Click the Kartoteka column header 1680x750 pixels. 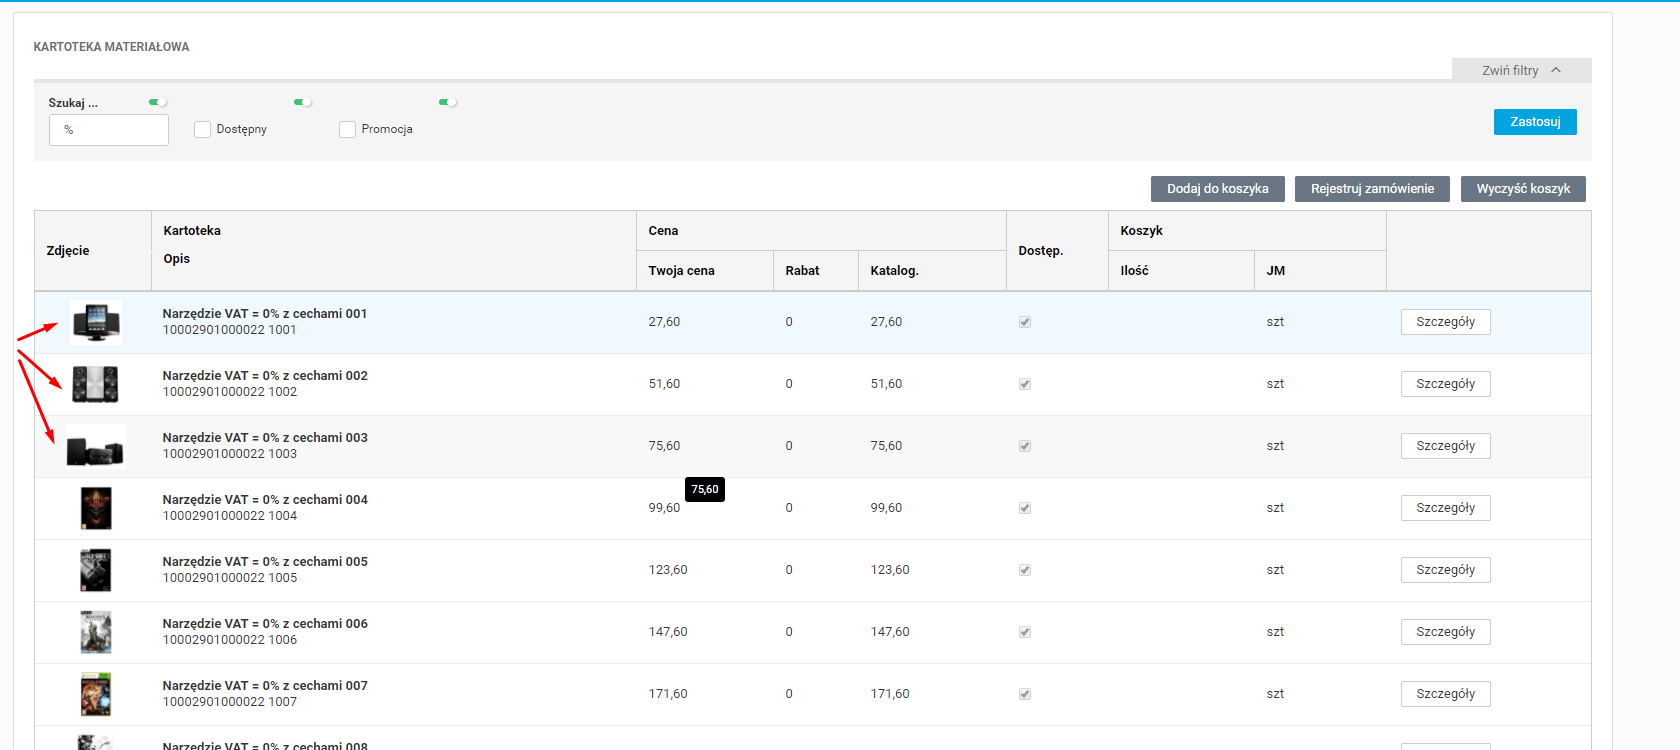[192, 231]
